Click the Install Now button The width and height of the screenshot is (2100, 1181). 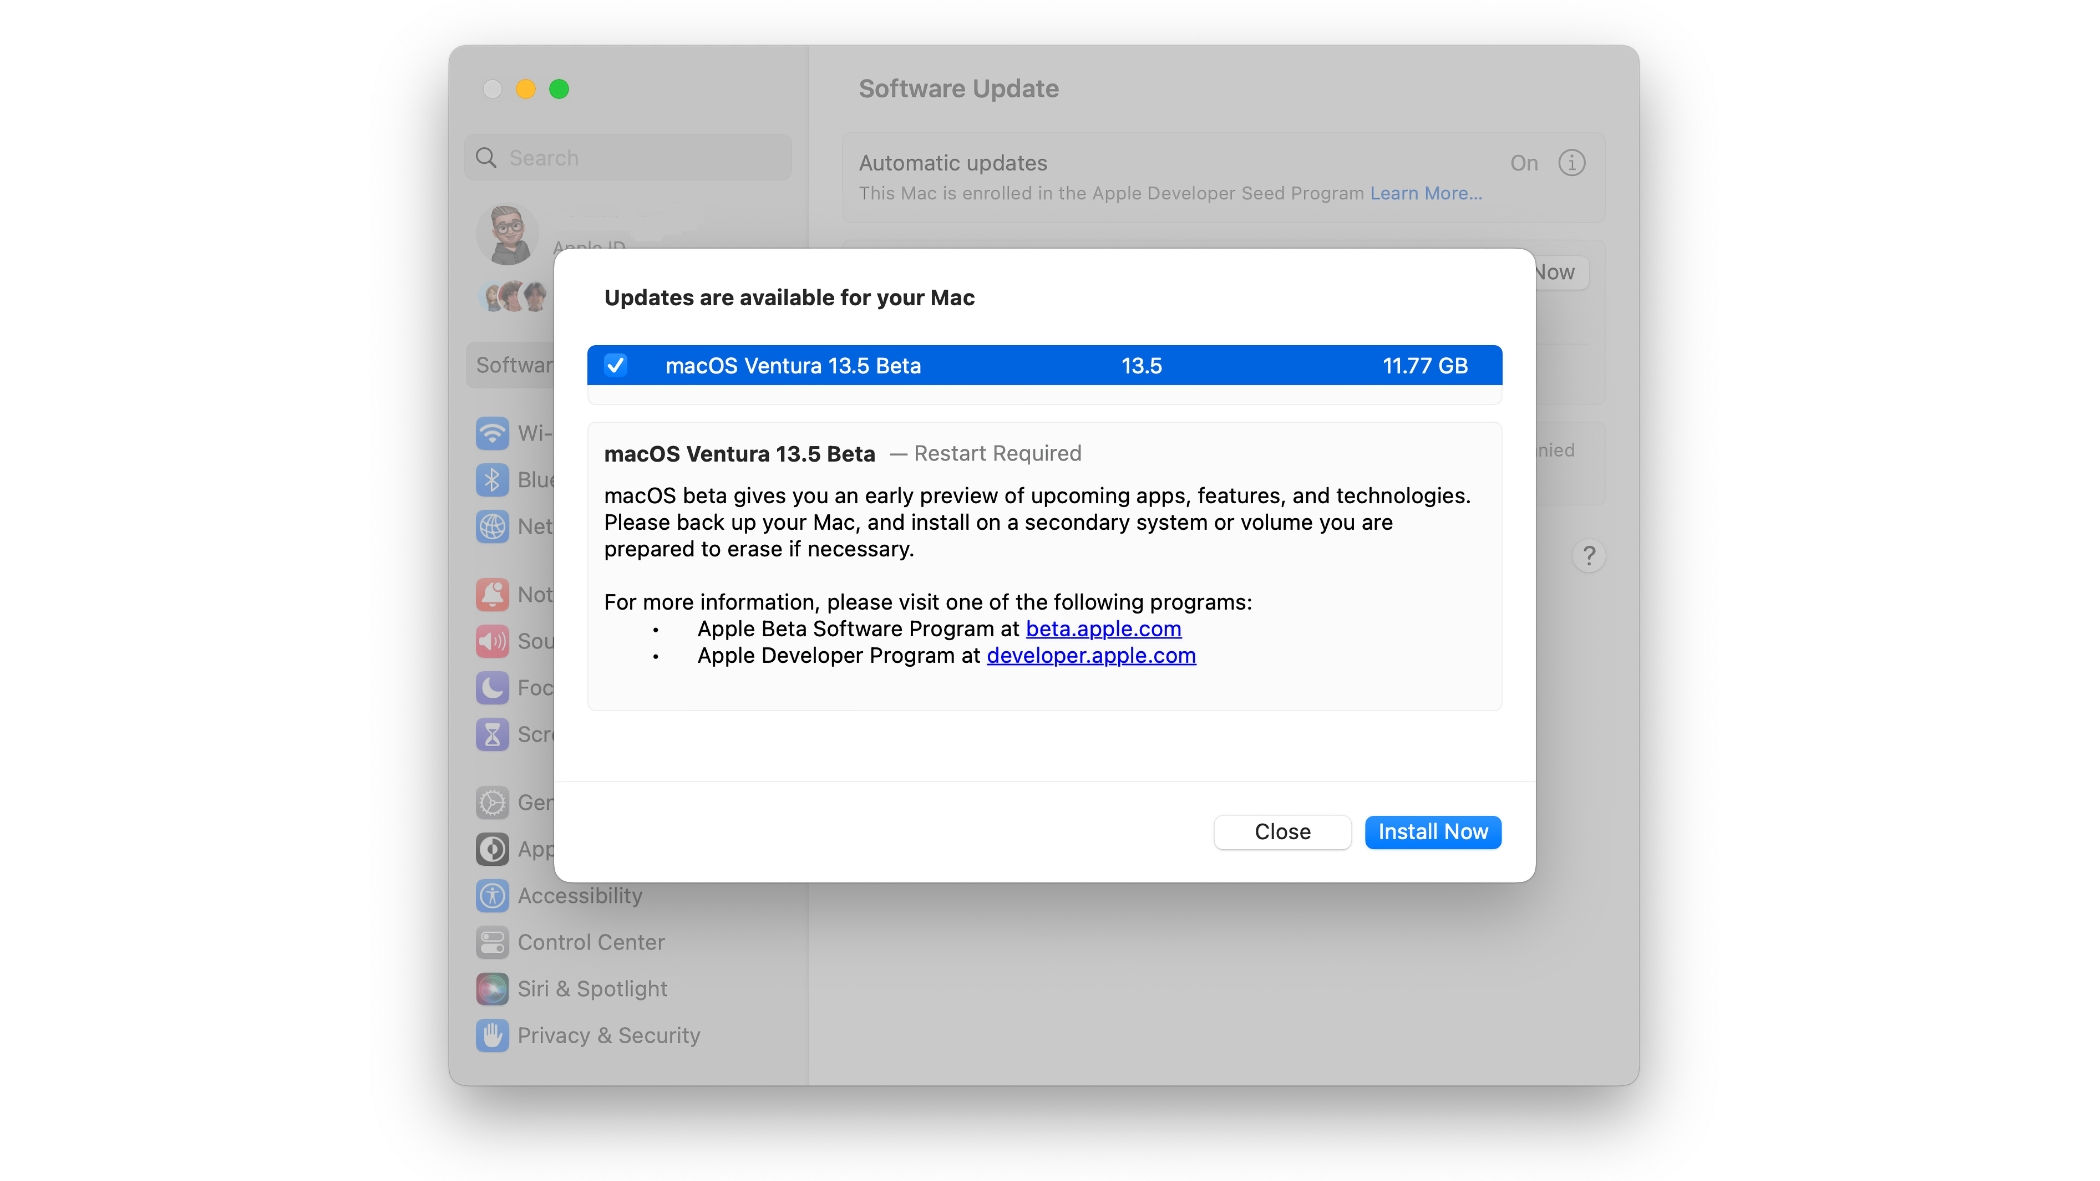coord(1432,831)
